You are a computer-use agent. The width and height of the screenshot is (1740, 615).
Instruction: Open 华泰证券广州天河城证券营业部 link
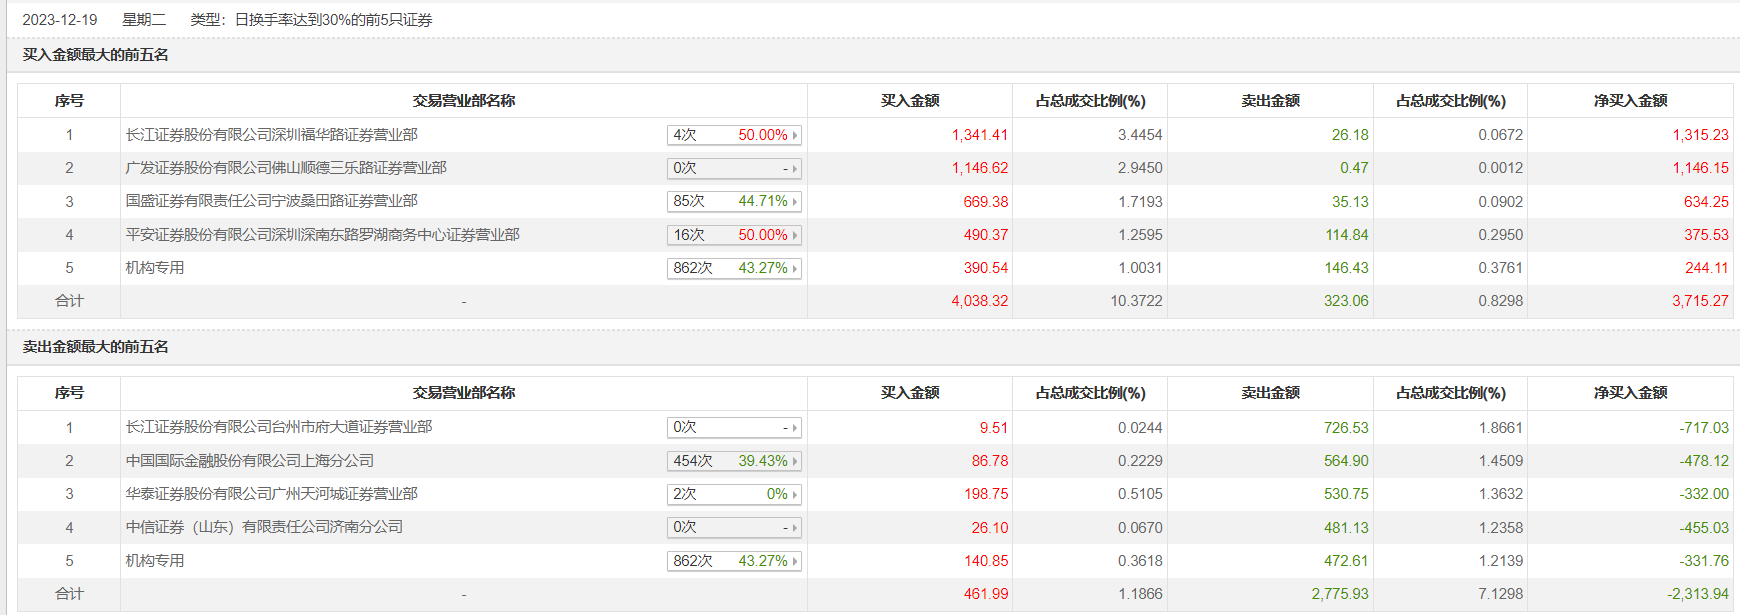[x=271, y=494]
